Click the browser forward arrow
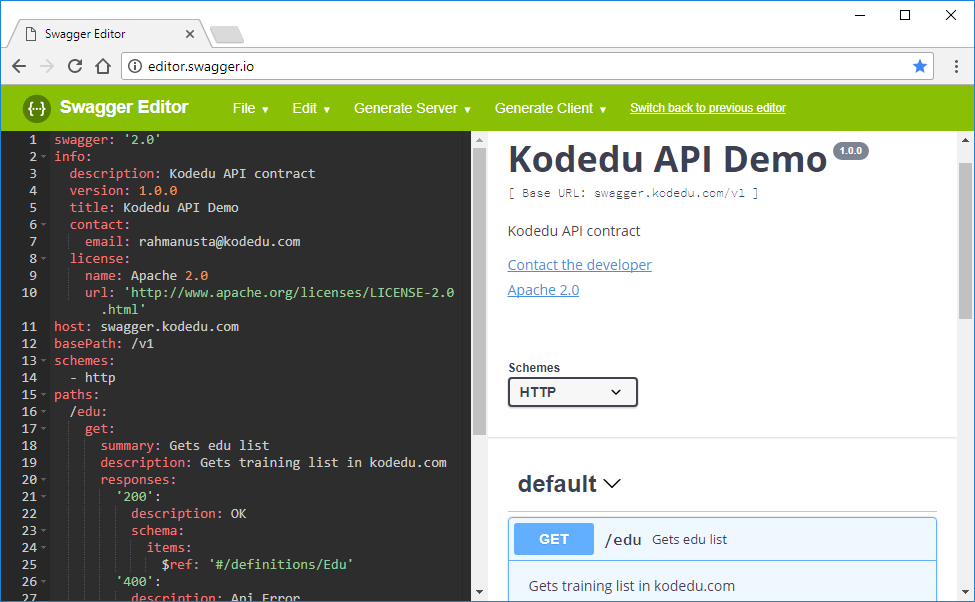 [47, 66]
